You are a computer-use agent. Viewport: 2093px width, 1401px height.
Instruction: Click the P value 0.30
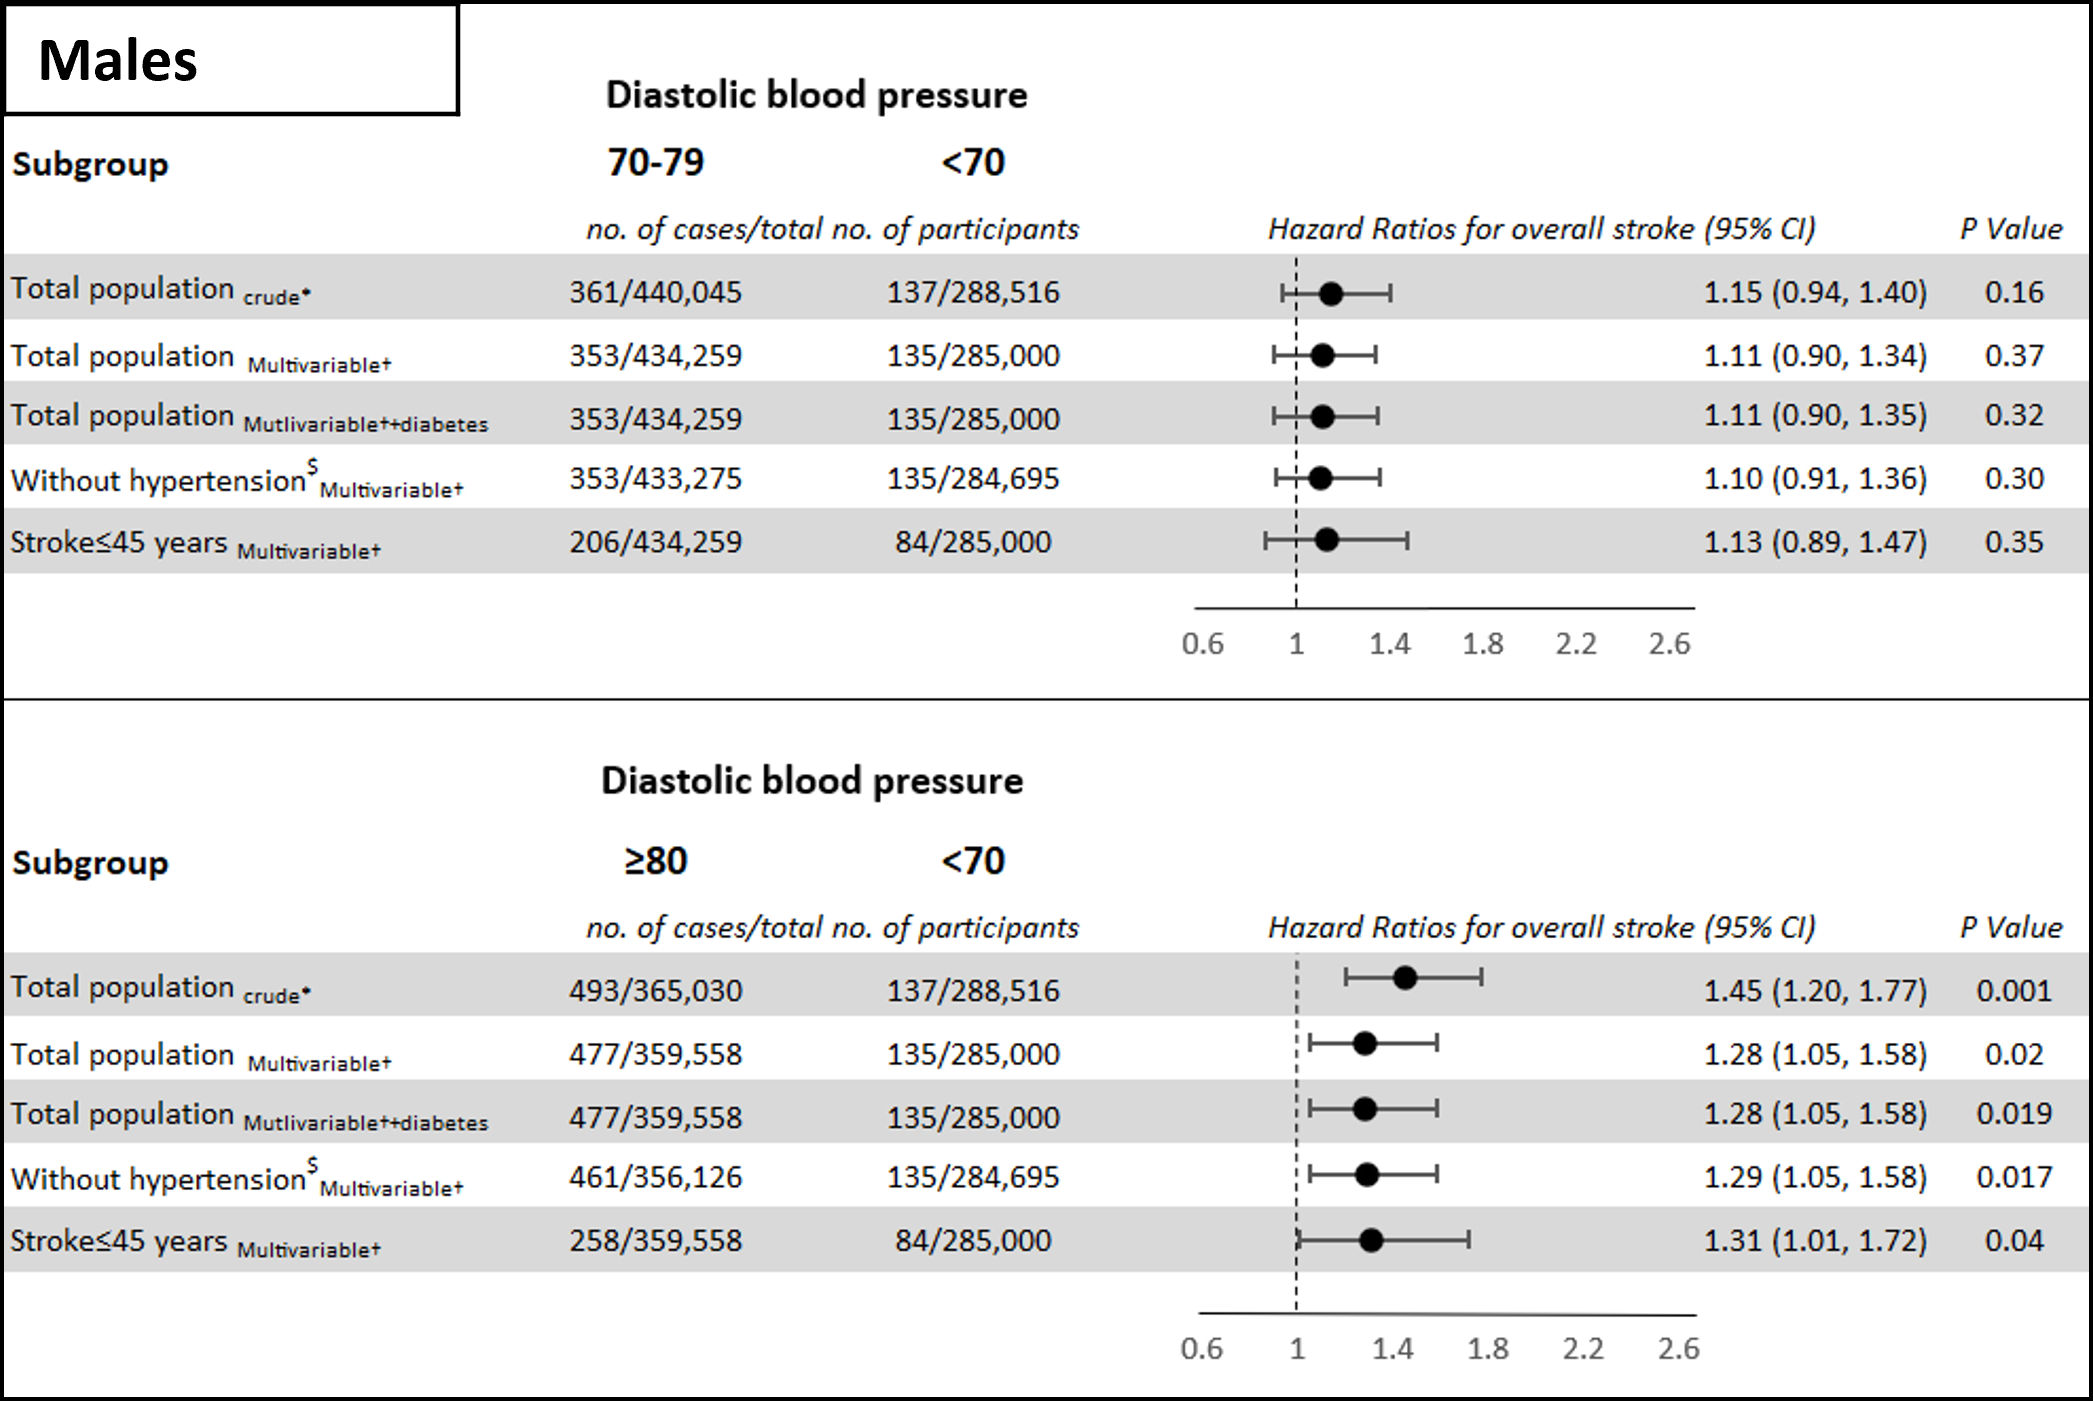tap(2014, 479)
